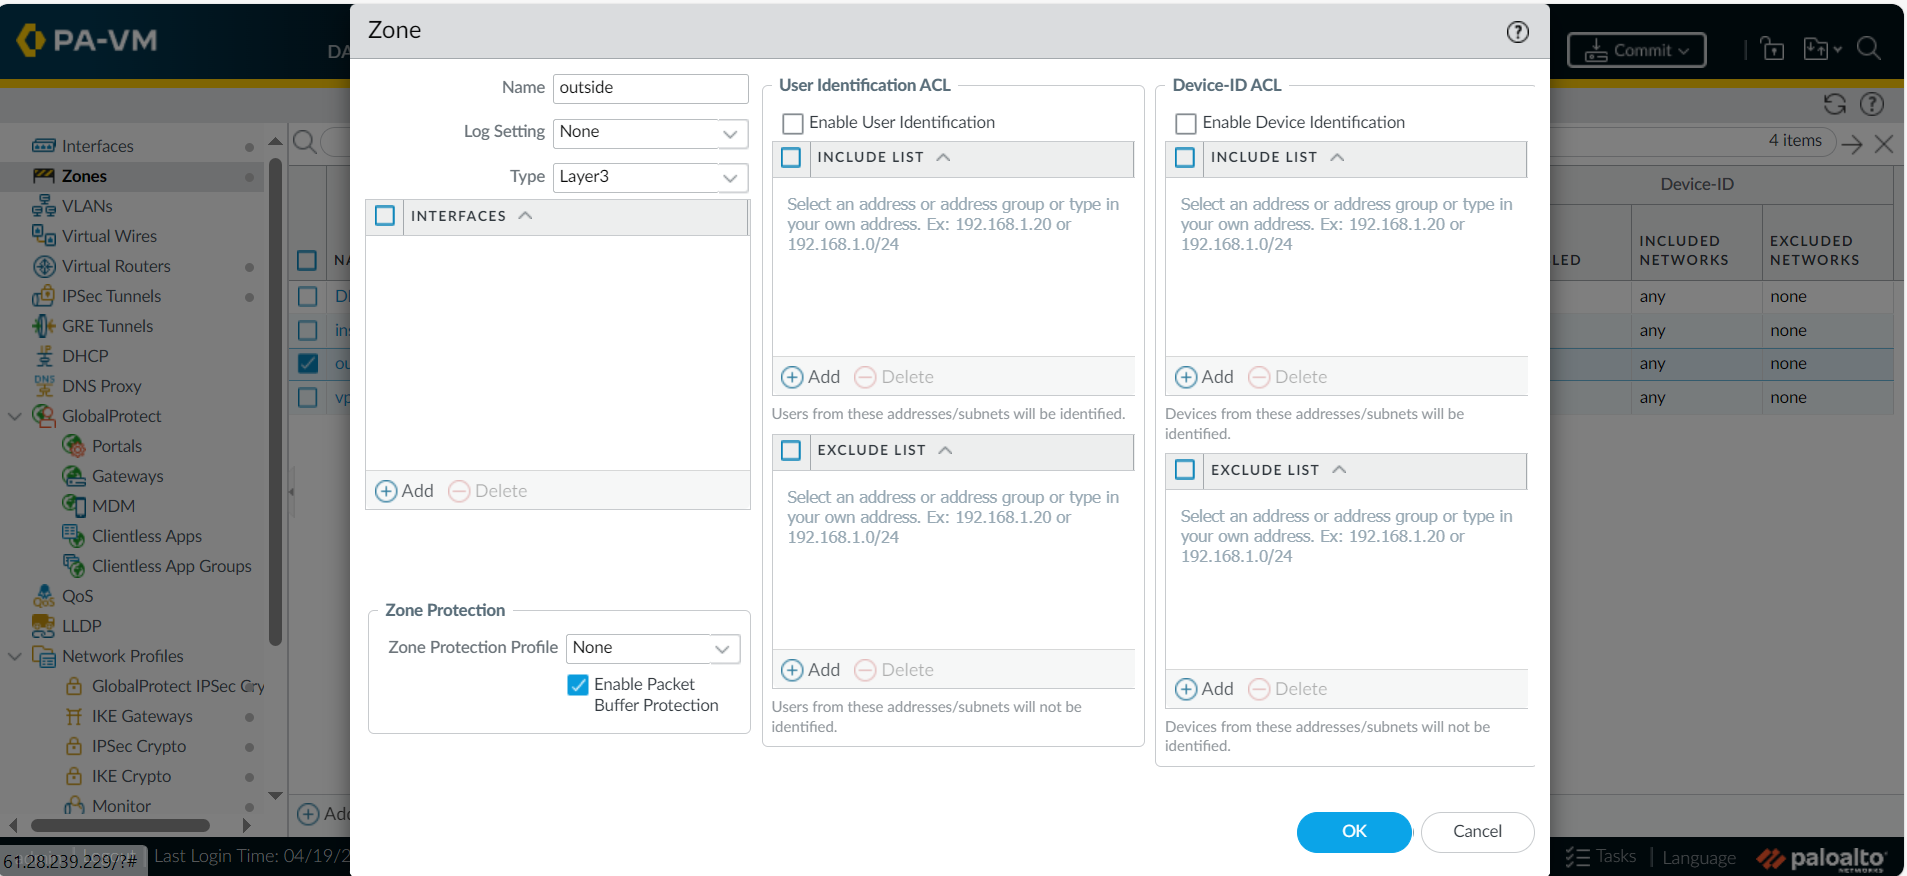Click OK to save the zone

click(1353, 831)
